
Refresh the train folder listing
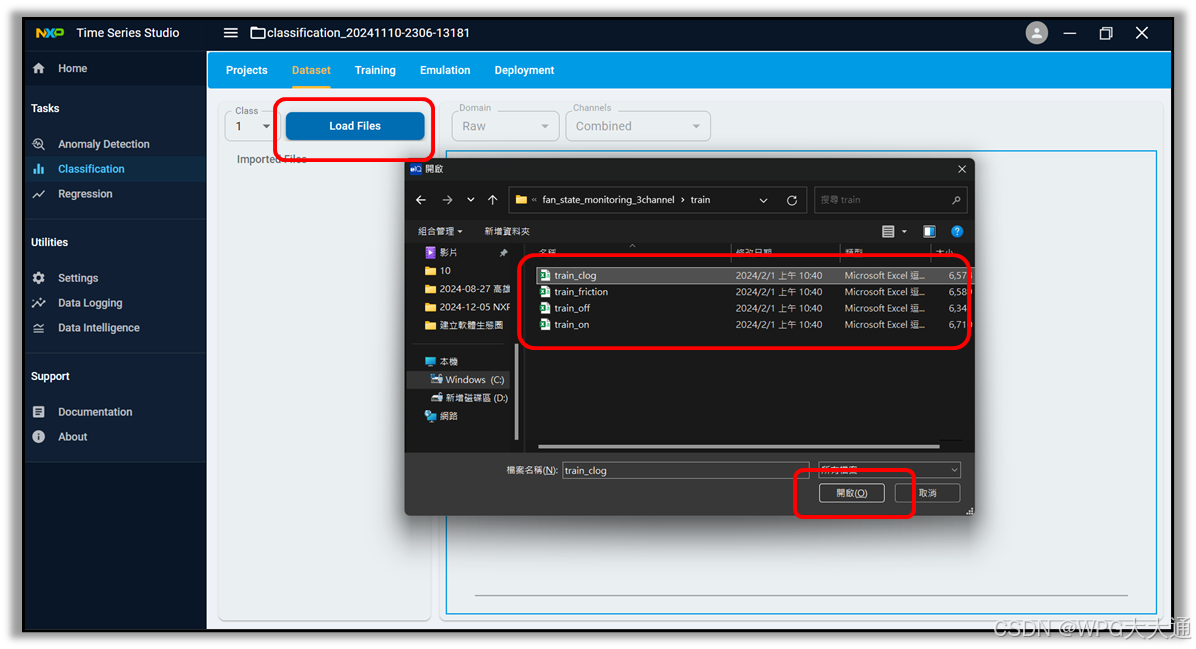point(792,200)
